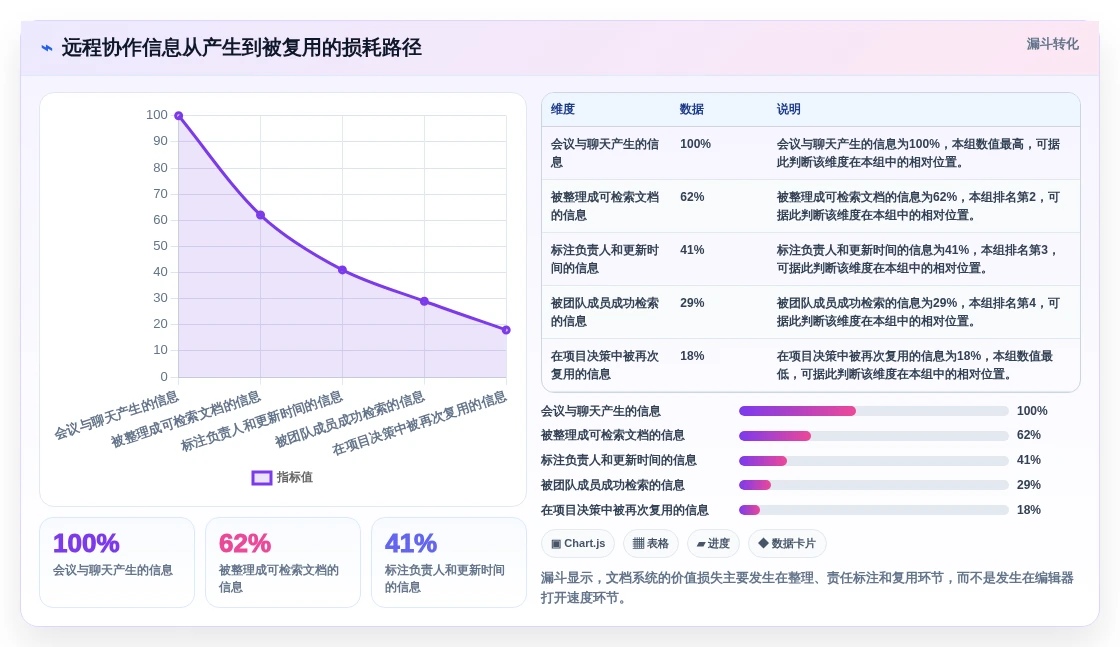Click the Chart.js tag chip
1120x647 pixels.
coord(578,543)
